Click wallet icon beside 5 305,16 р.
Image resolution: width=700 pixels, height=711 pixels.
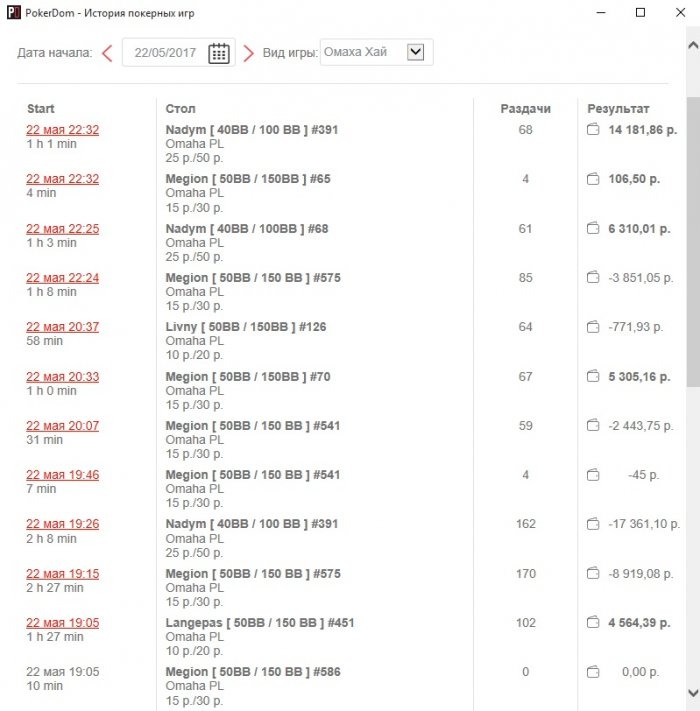pos(593,376)
